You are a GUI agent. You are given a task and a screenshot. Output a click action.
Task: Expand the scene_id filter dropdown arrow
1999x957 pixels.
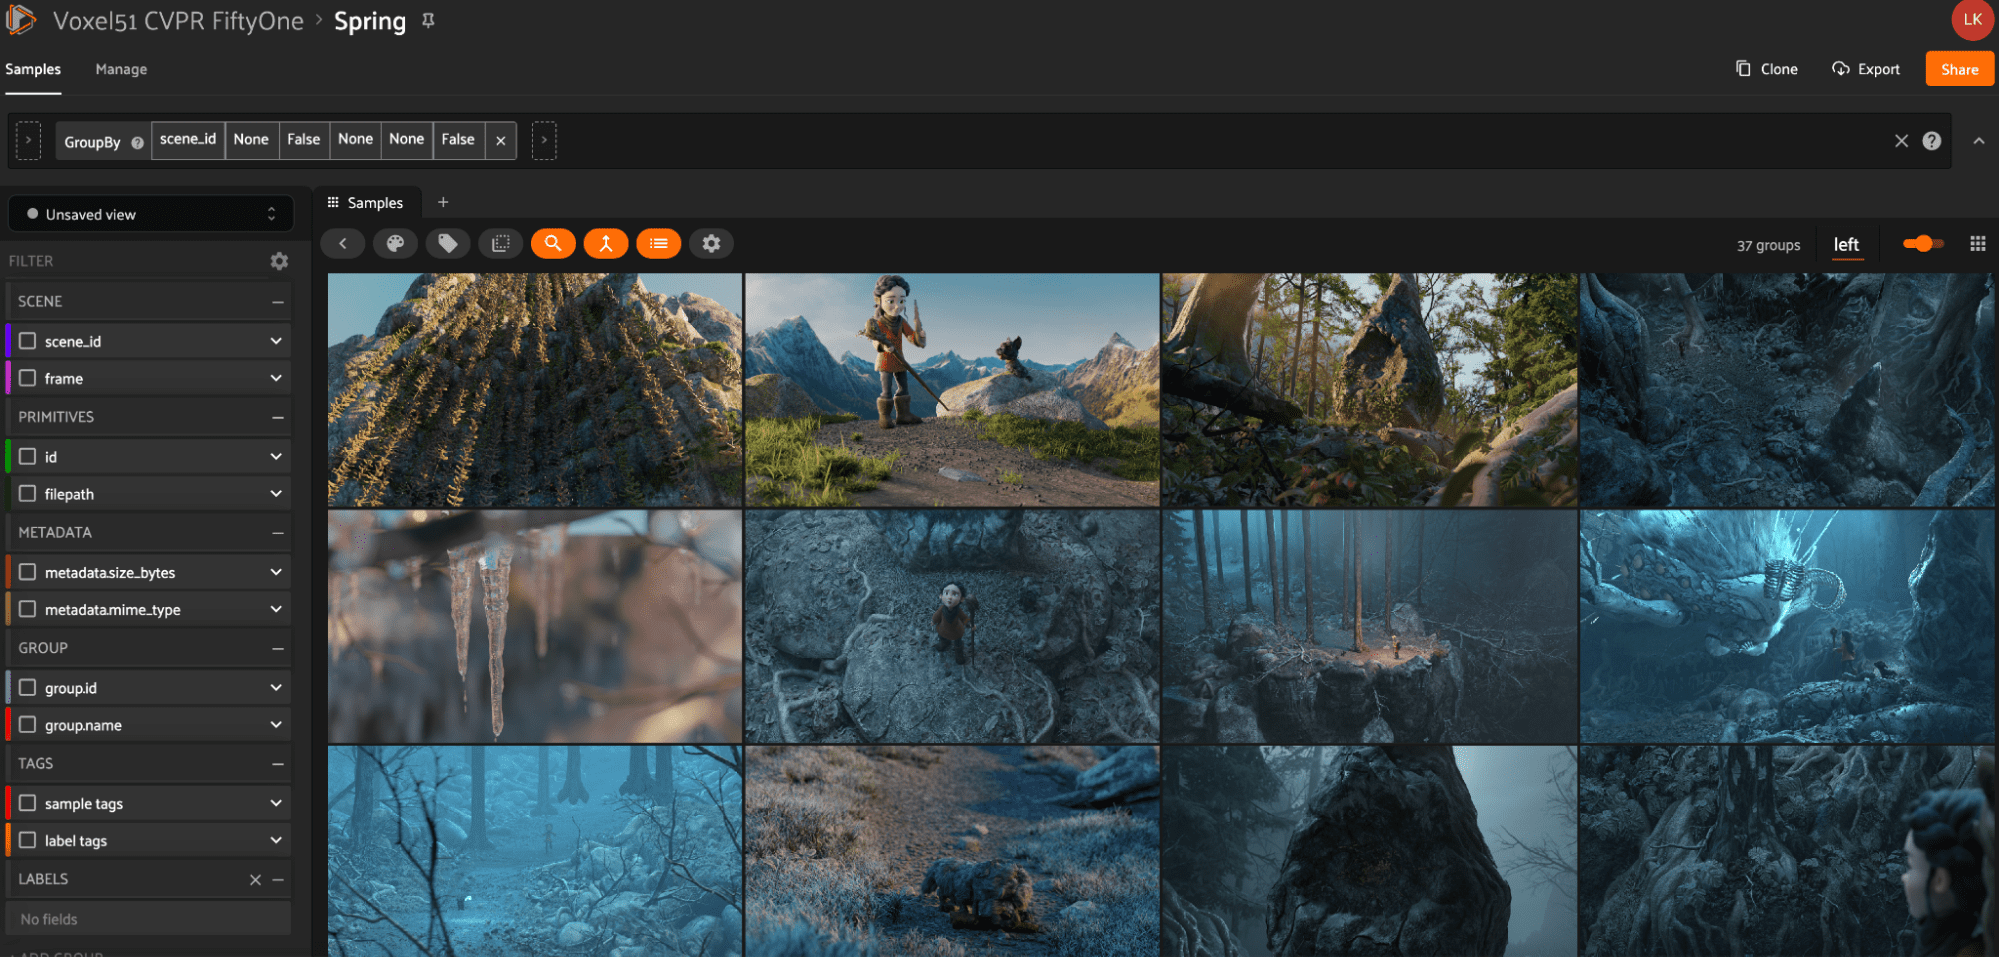[276, 341]
